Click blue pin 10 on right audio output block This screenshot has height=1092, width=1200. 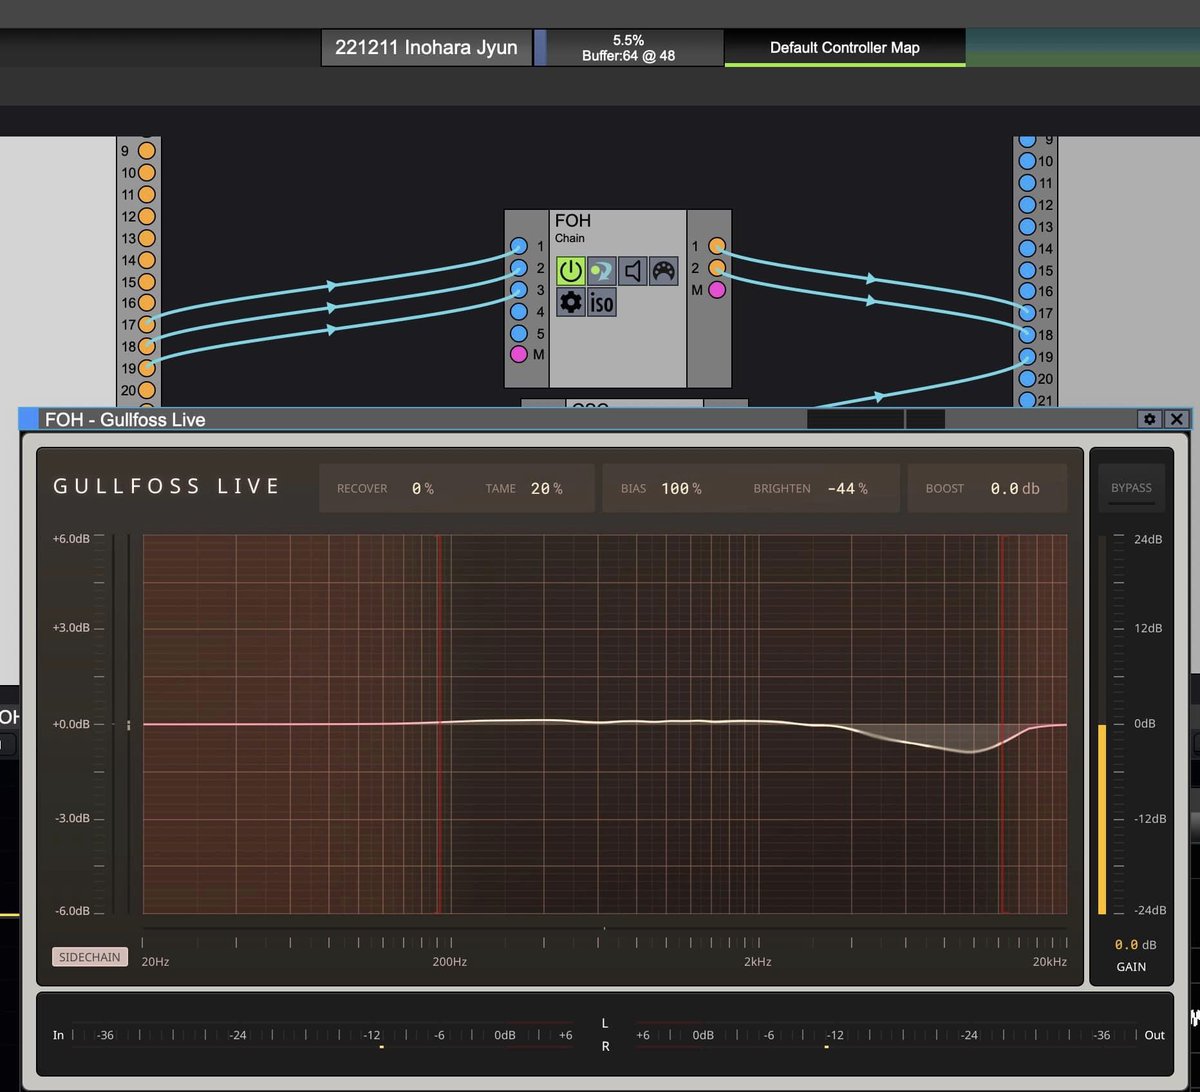tap(1027, 161)
